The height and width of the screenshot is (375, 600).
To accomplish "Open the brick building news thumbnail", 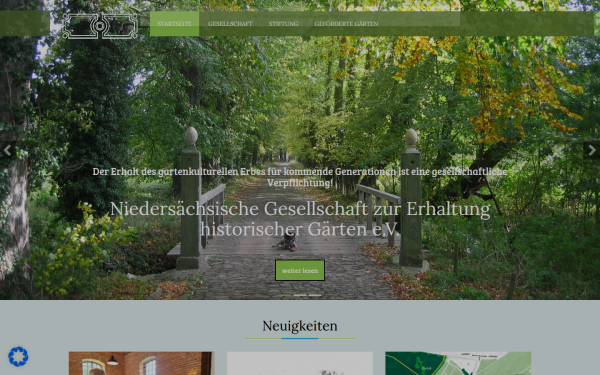I will 142,364.
